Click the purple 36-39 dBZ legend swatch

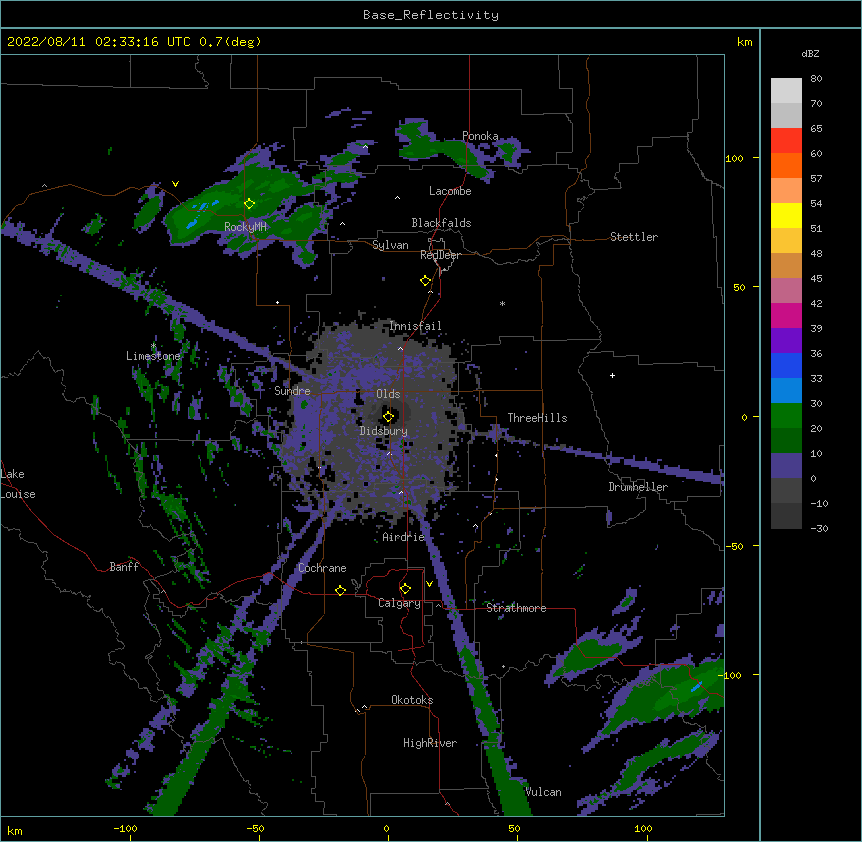(x=786, y=341)
